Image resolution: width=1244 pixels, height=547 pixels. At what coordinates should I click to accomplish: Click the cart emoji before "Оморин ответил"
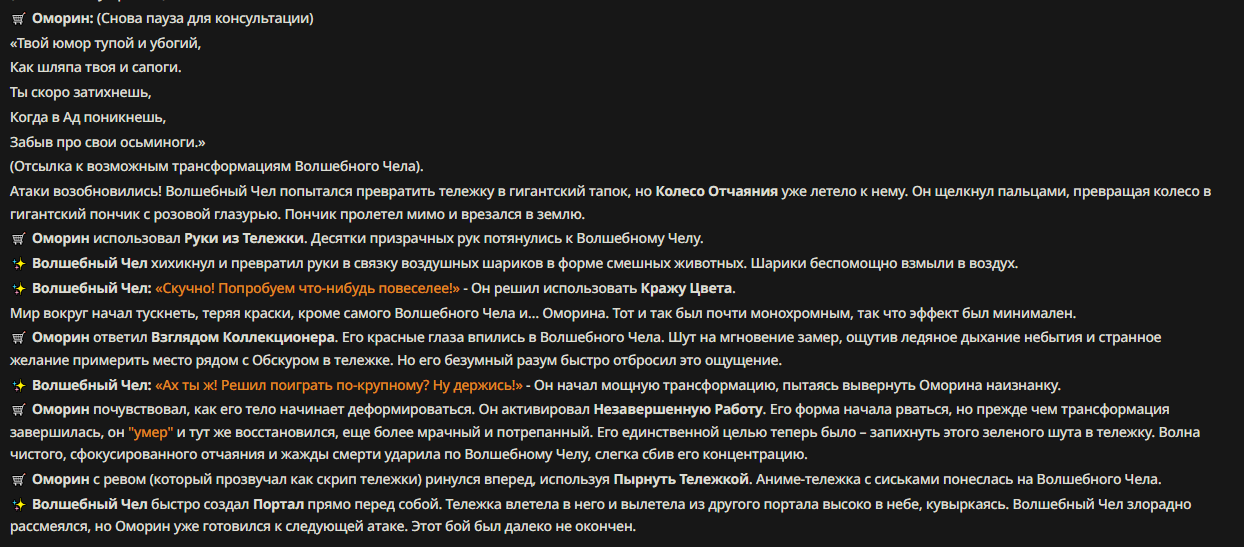coord(18,337)
